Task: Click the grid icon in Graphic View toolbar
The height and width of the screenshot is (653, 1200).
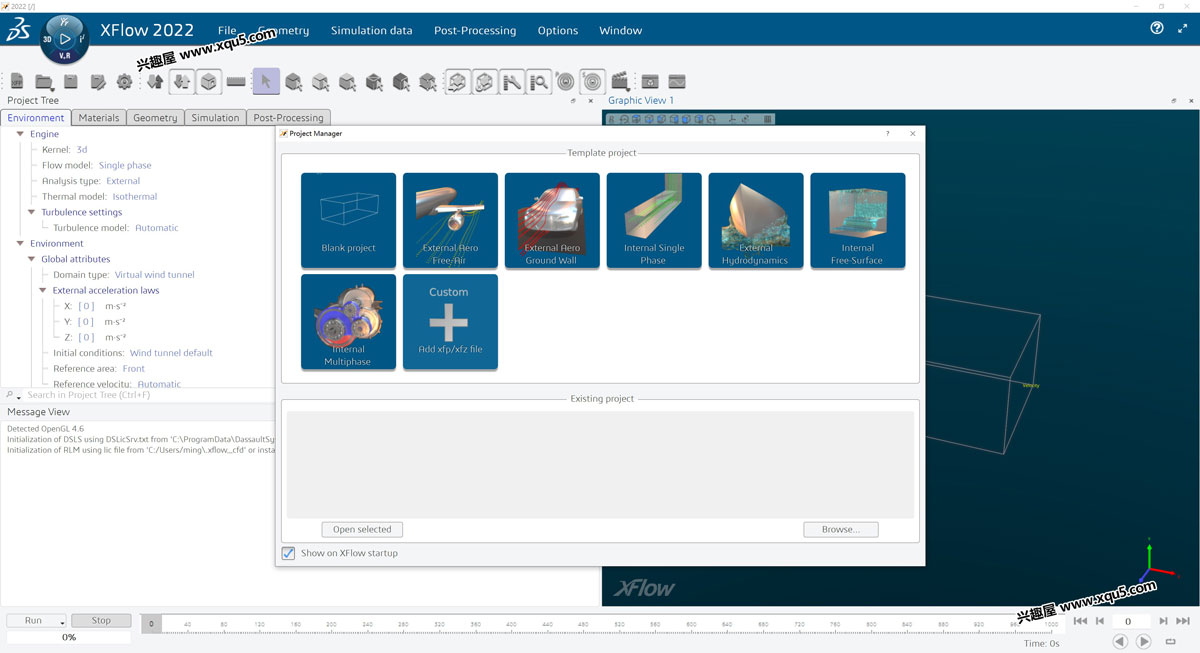Action: [x=768, y=119]
